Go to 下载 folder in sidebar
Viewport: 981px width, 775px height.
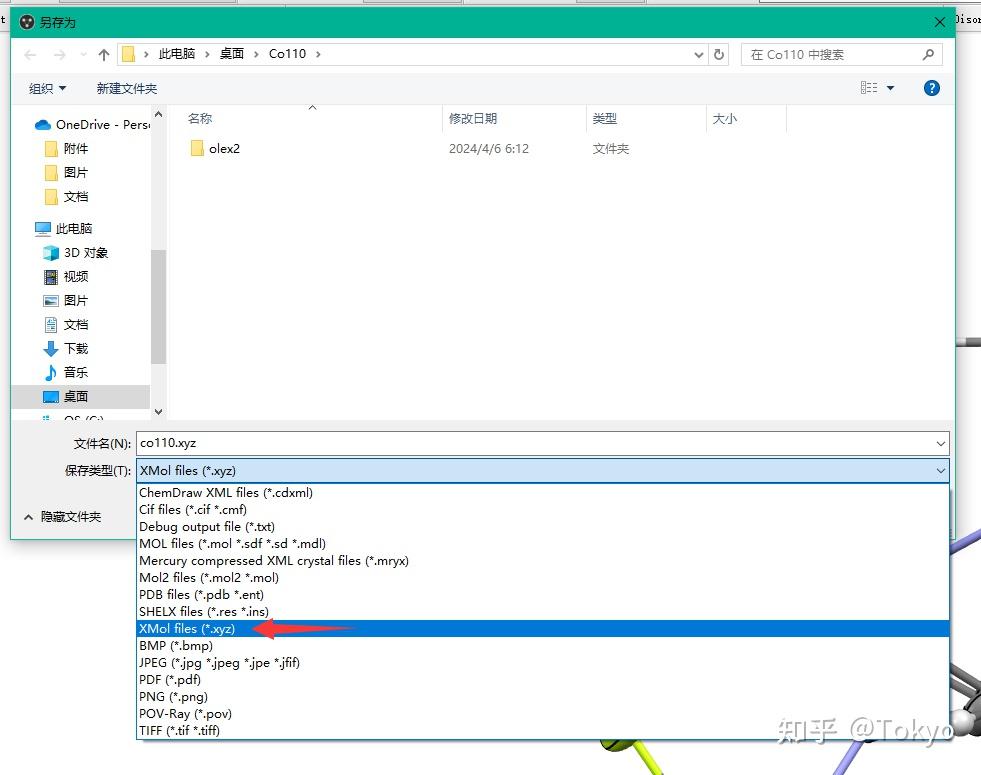(x=66, y=348)
